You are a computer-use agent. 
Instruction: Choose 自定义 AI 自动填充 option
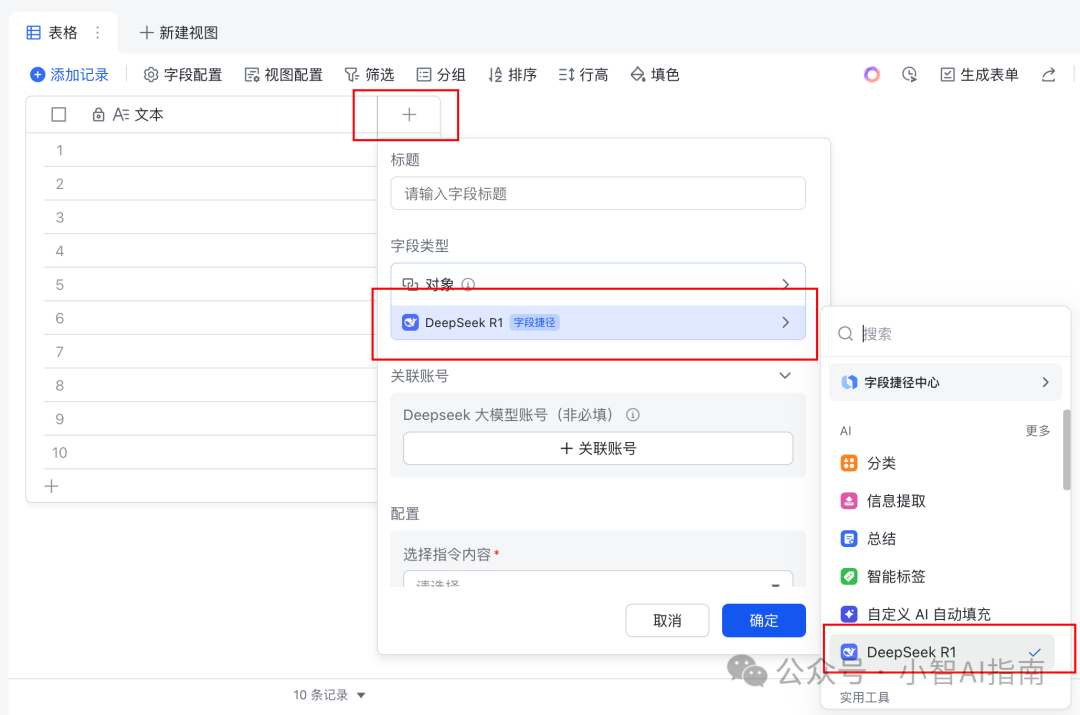tap(928, 614)
